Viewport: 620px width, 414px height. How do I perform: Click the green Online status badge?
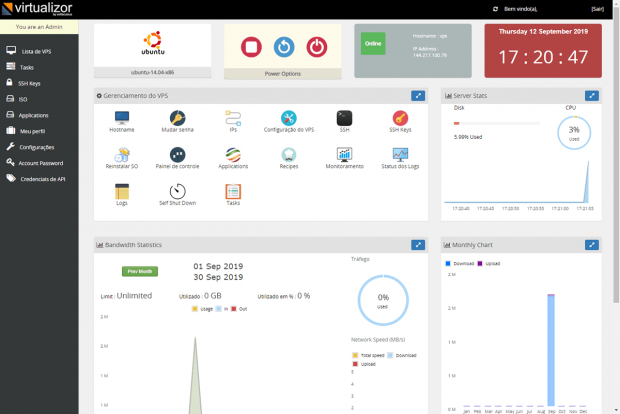point(373,43)
